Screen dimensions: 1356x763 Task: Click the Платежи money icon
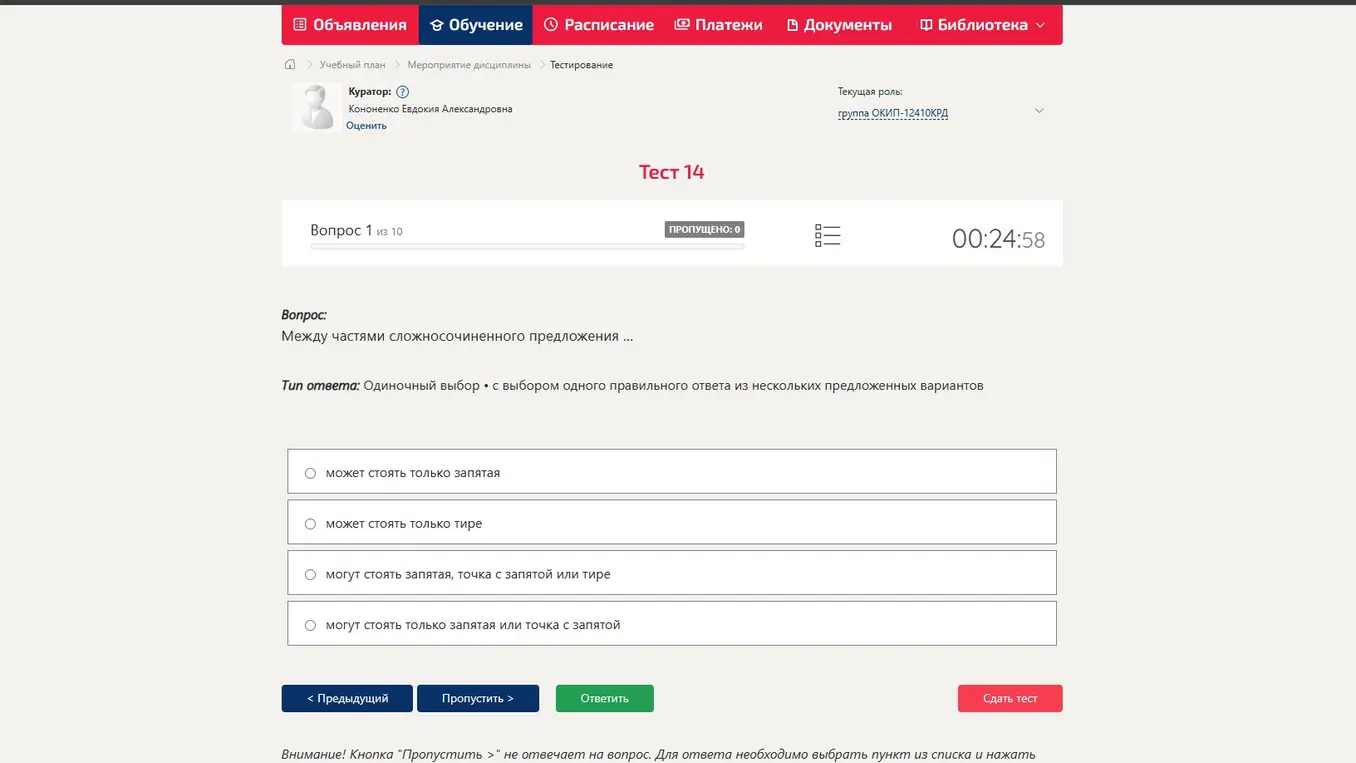(x=682, y=25)
